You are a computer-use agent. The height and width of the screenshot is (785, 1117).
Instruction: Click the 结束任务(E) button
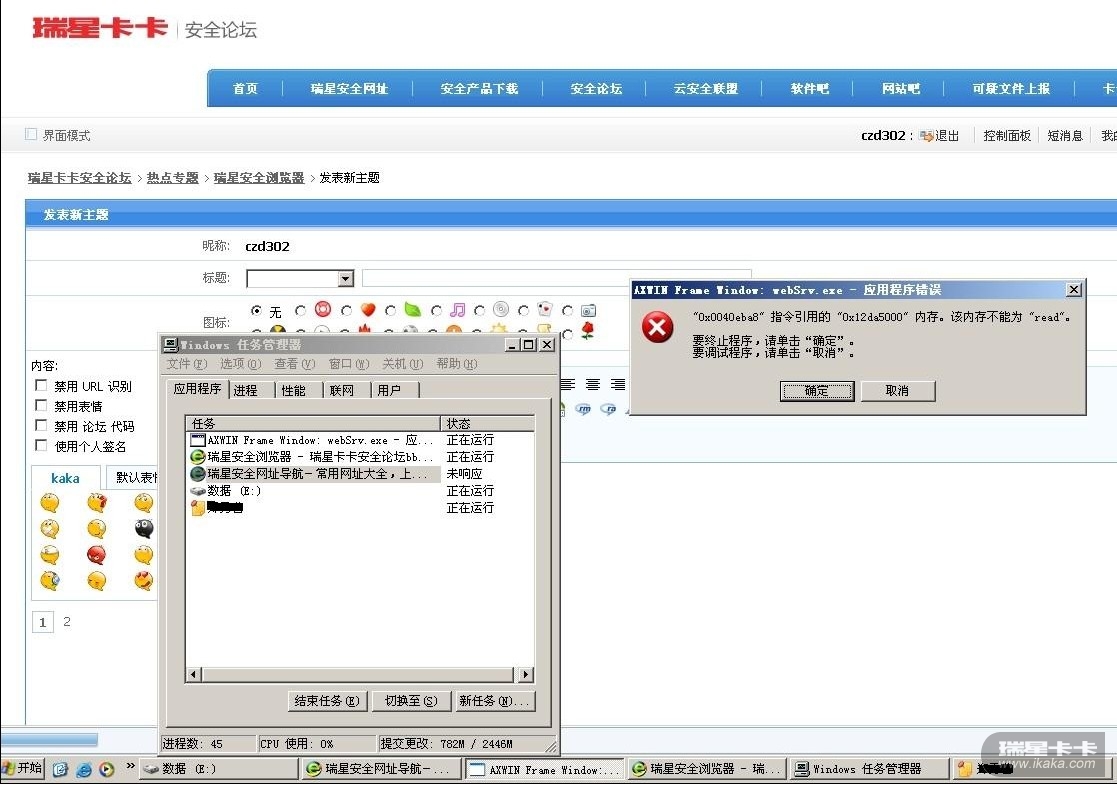click(328, 701)
